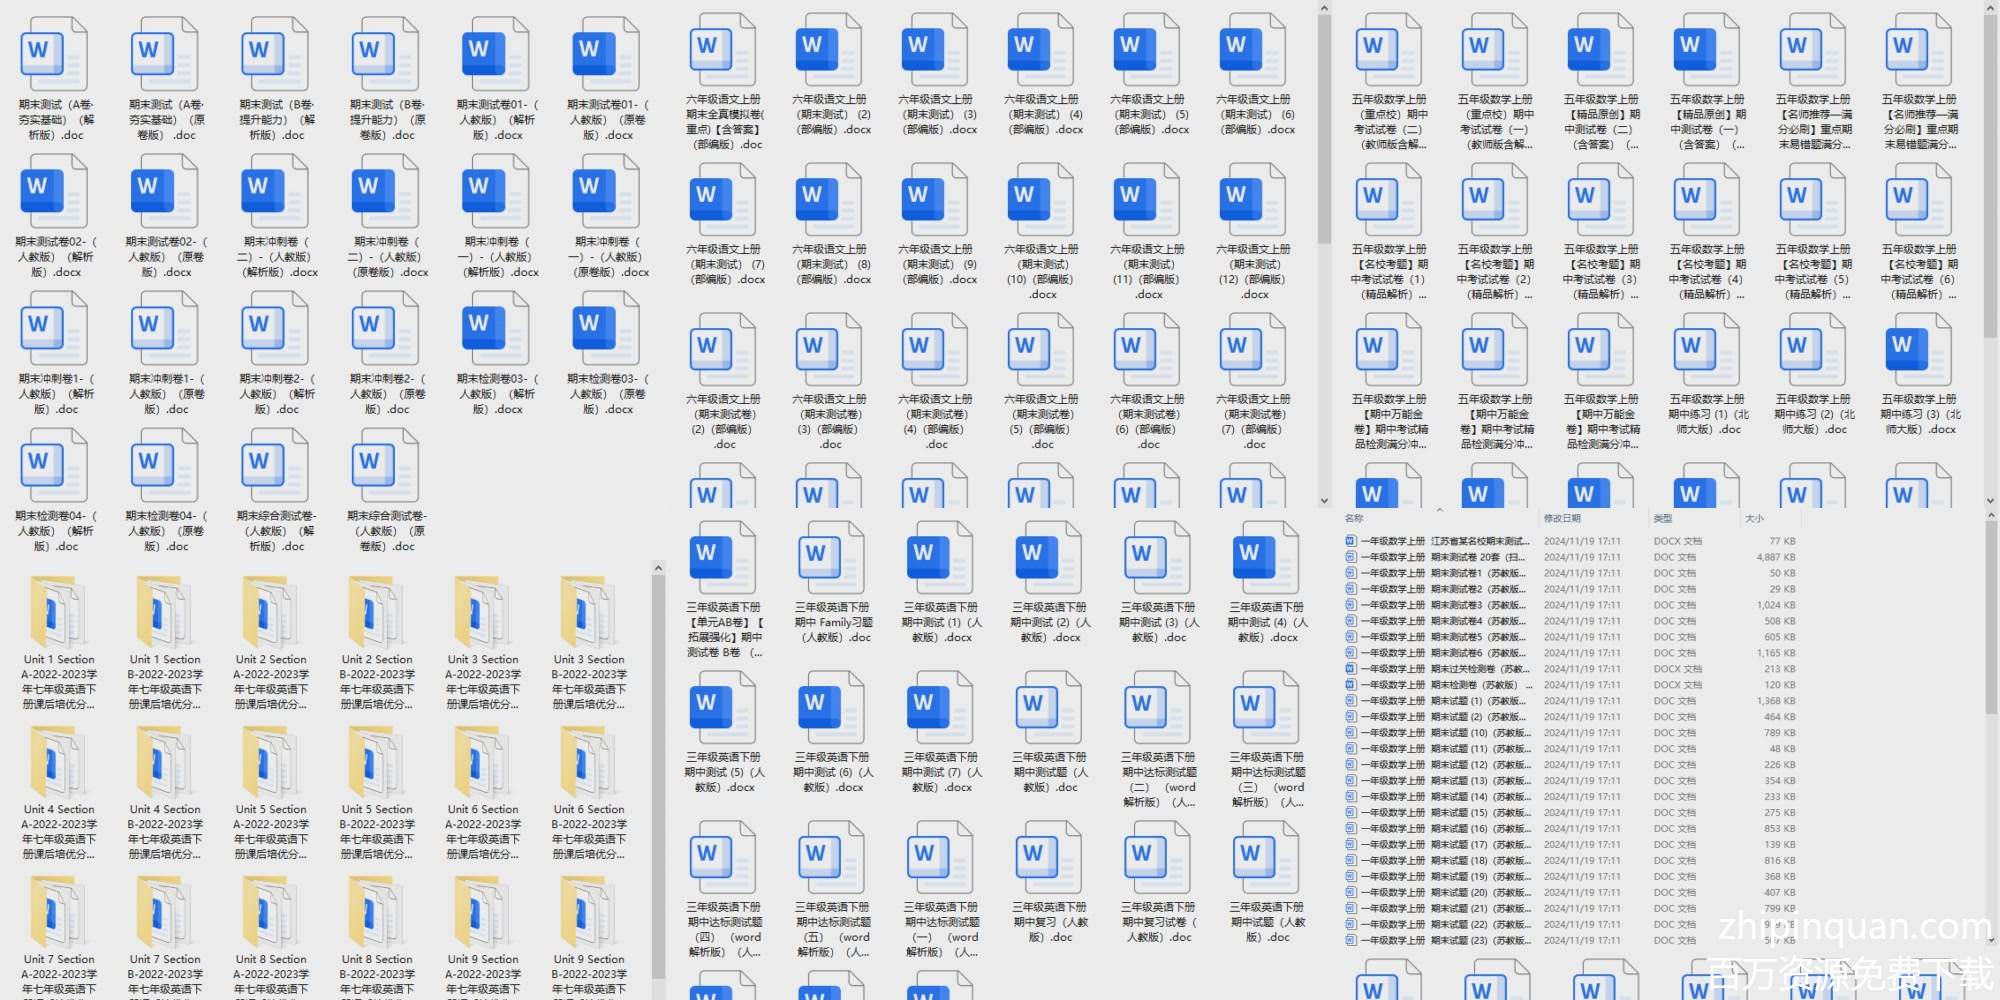Select 六年级语文上册（期末测试）(2) document icon
Image resolution: width=2000 pixels, height=1000 pixels.
point(830,50)
